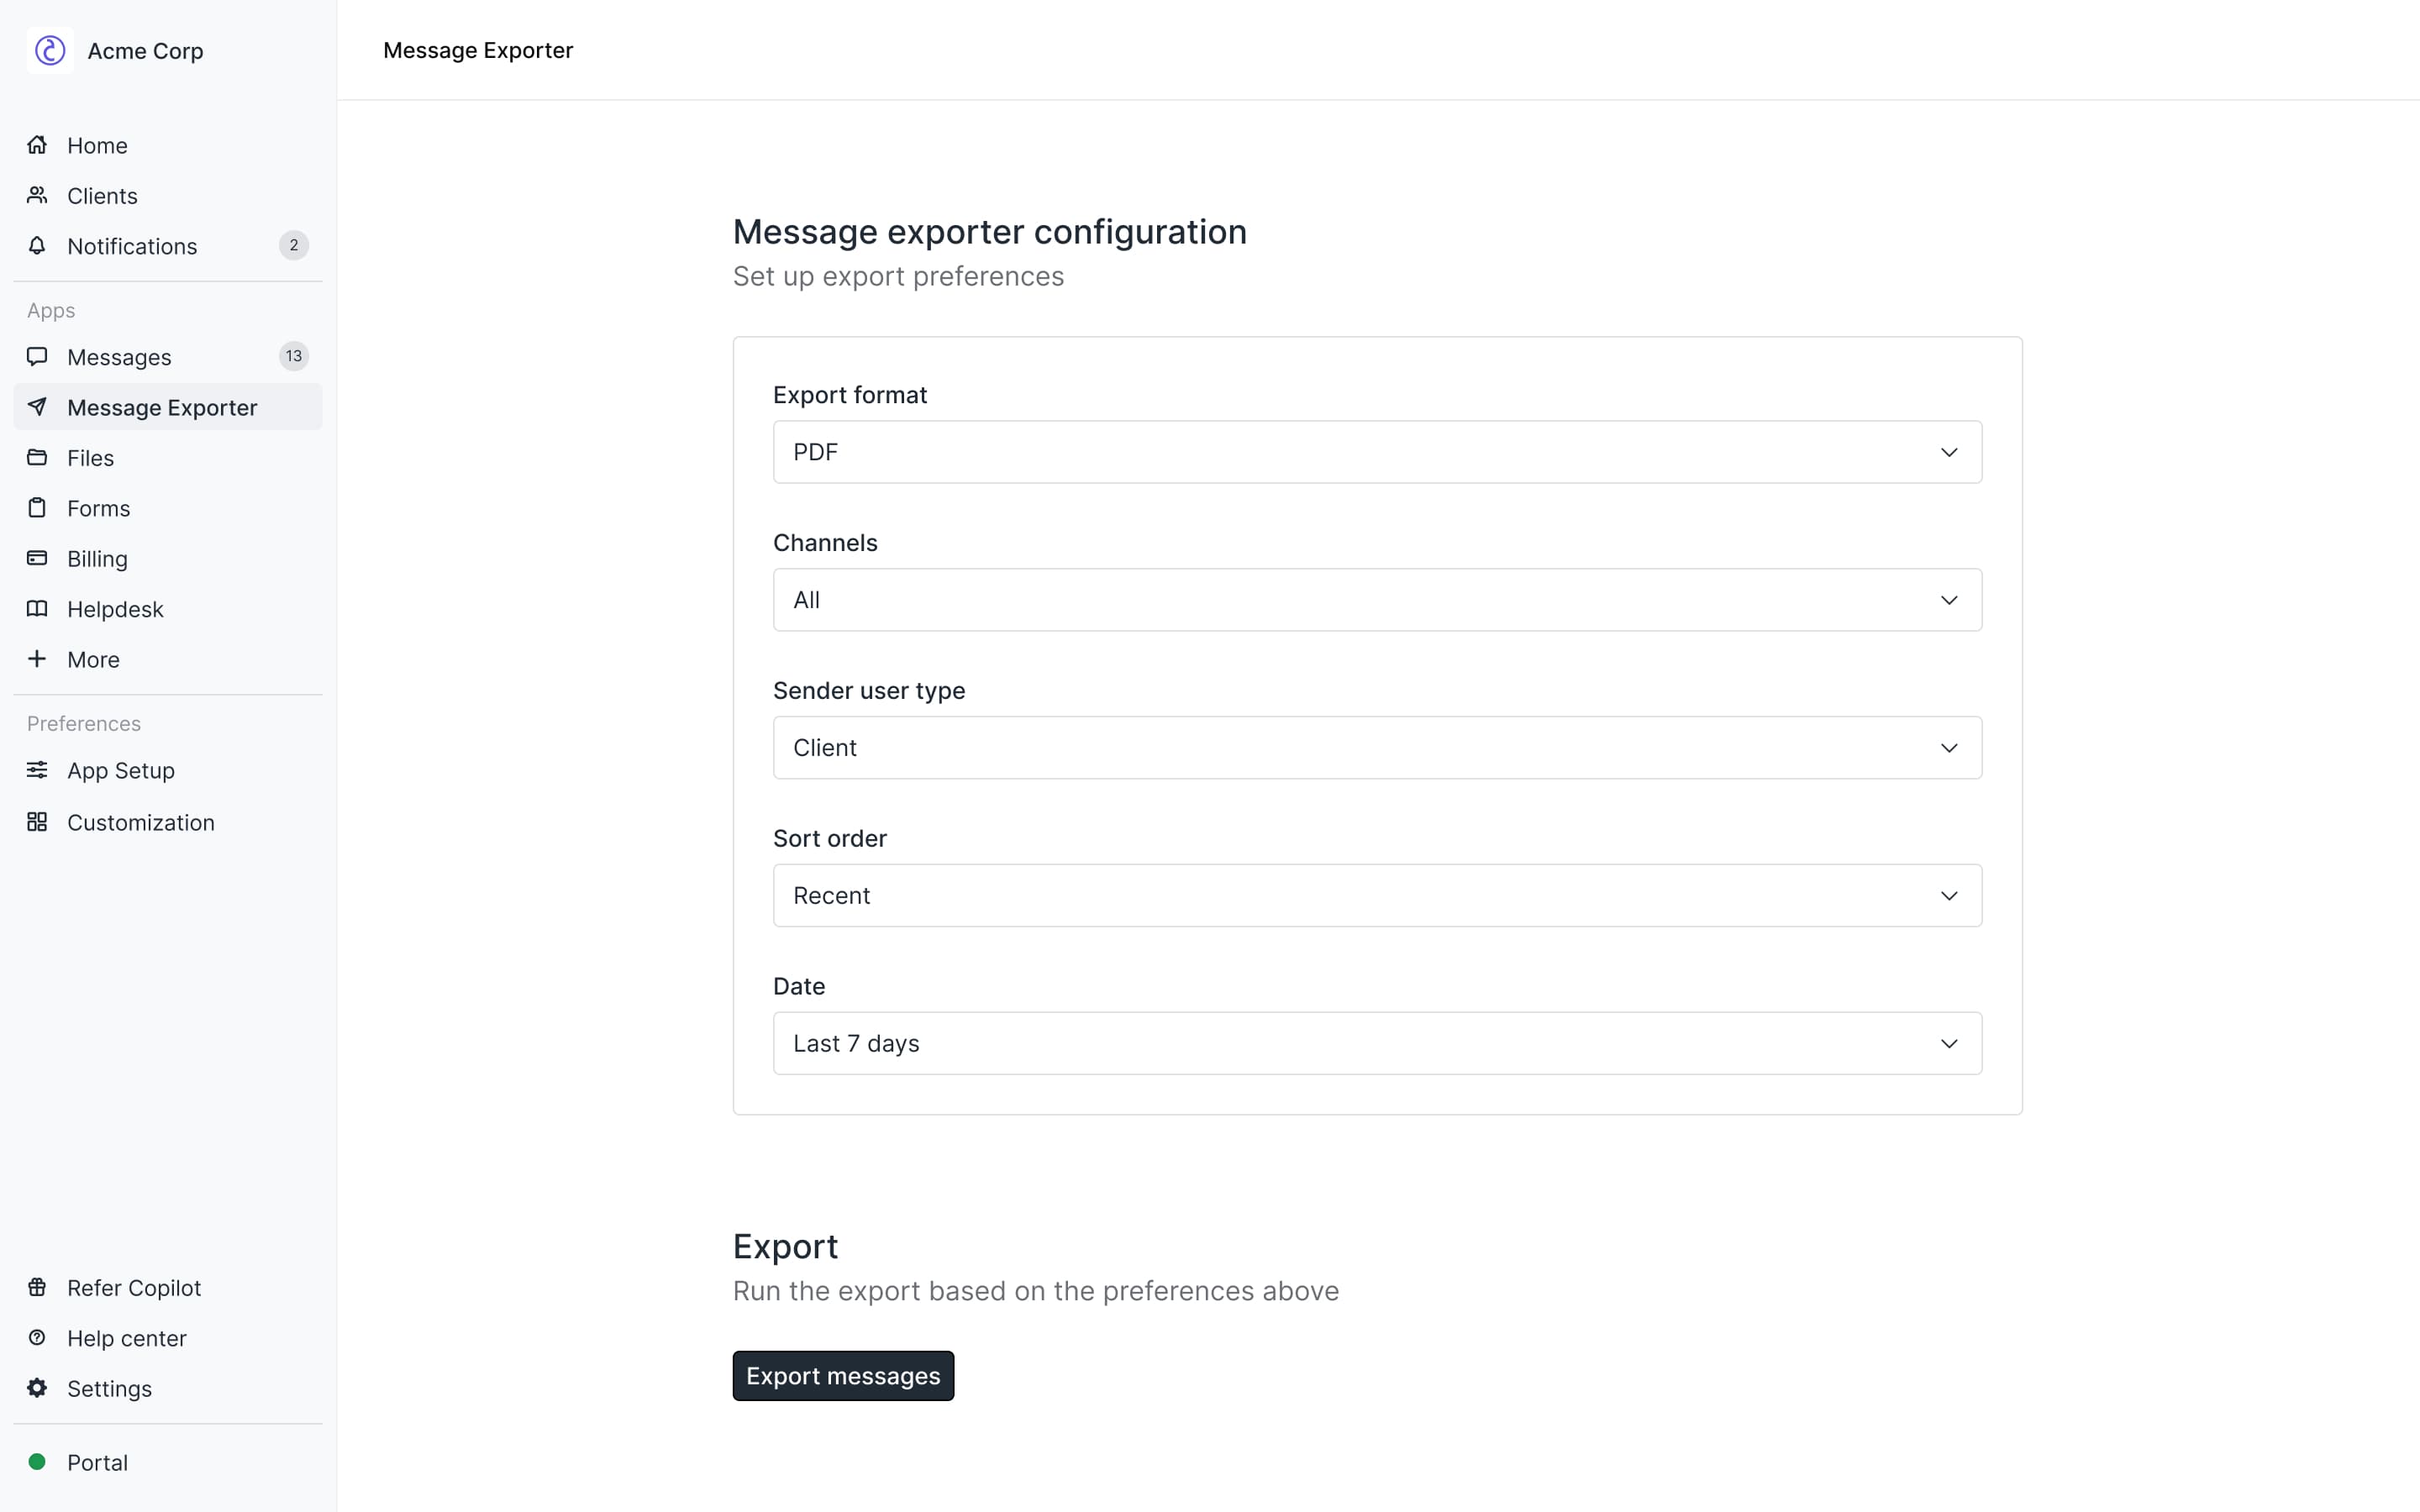Click the Billing card icon

[x=37, y=558]
